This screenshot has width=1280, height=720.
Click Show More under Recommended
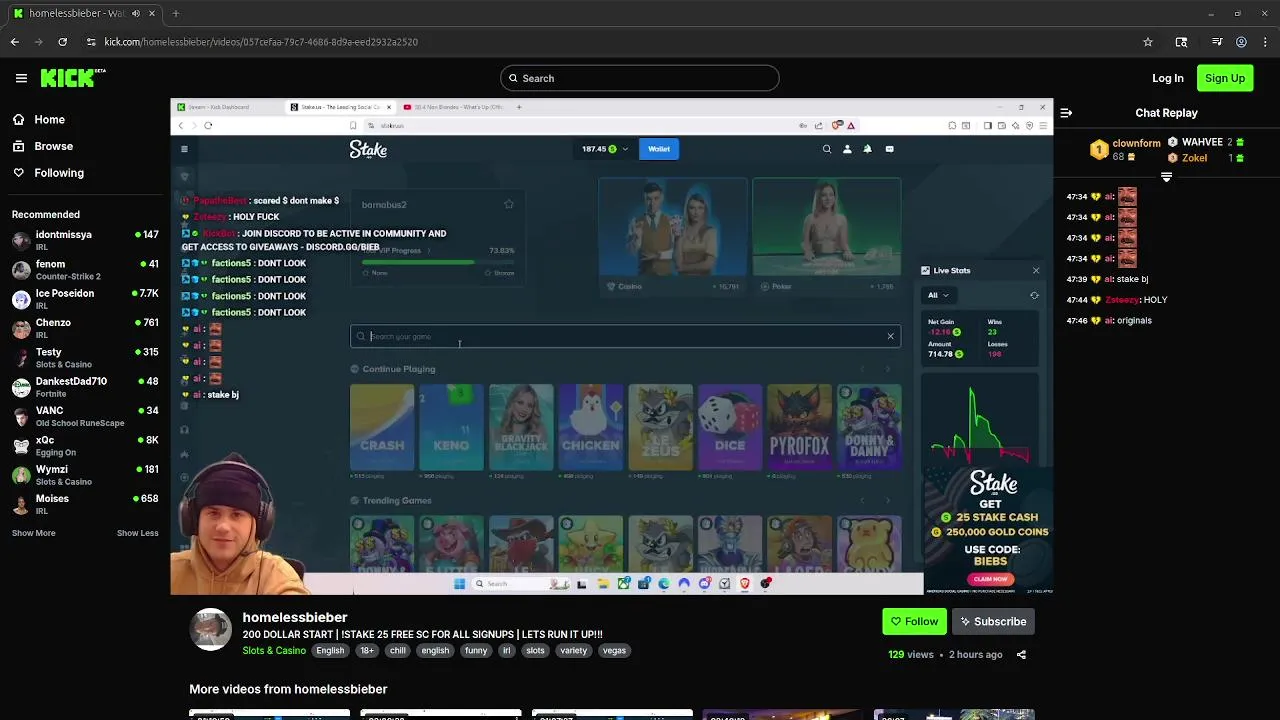click(x=34, y=533)
